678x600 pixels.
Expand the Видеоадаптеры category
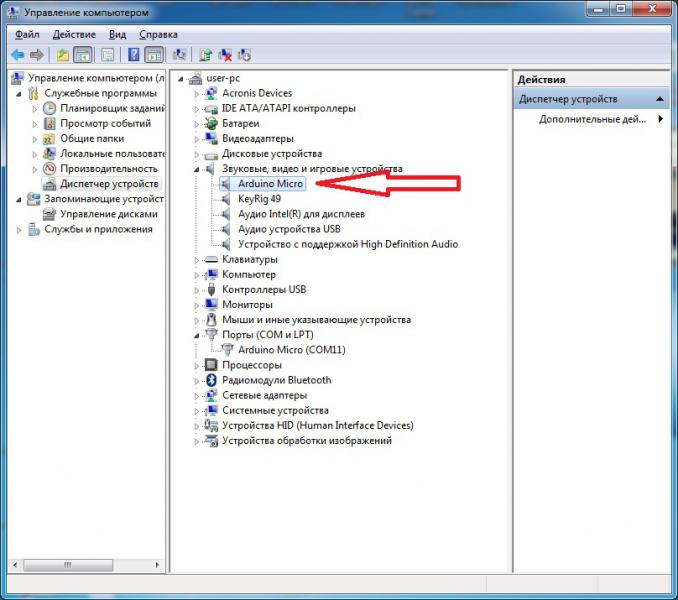tap(197, 139)
